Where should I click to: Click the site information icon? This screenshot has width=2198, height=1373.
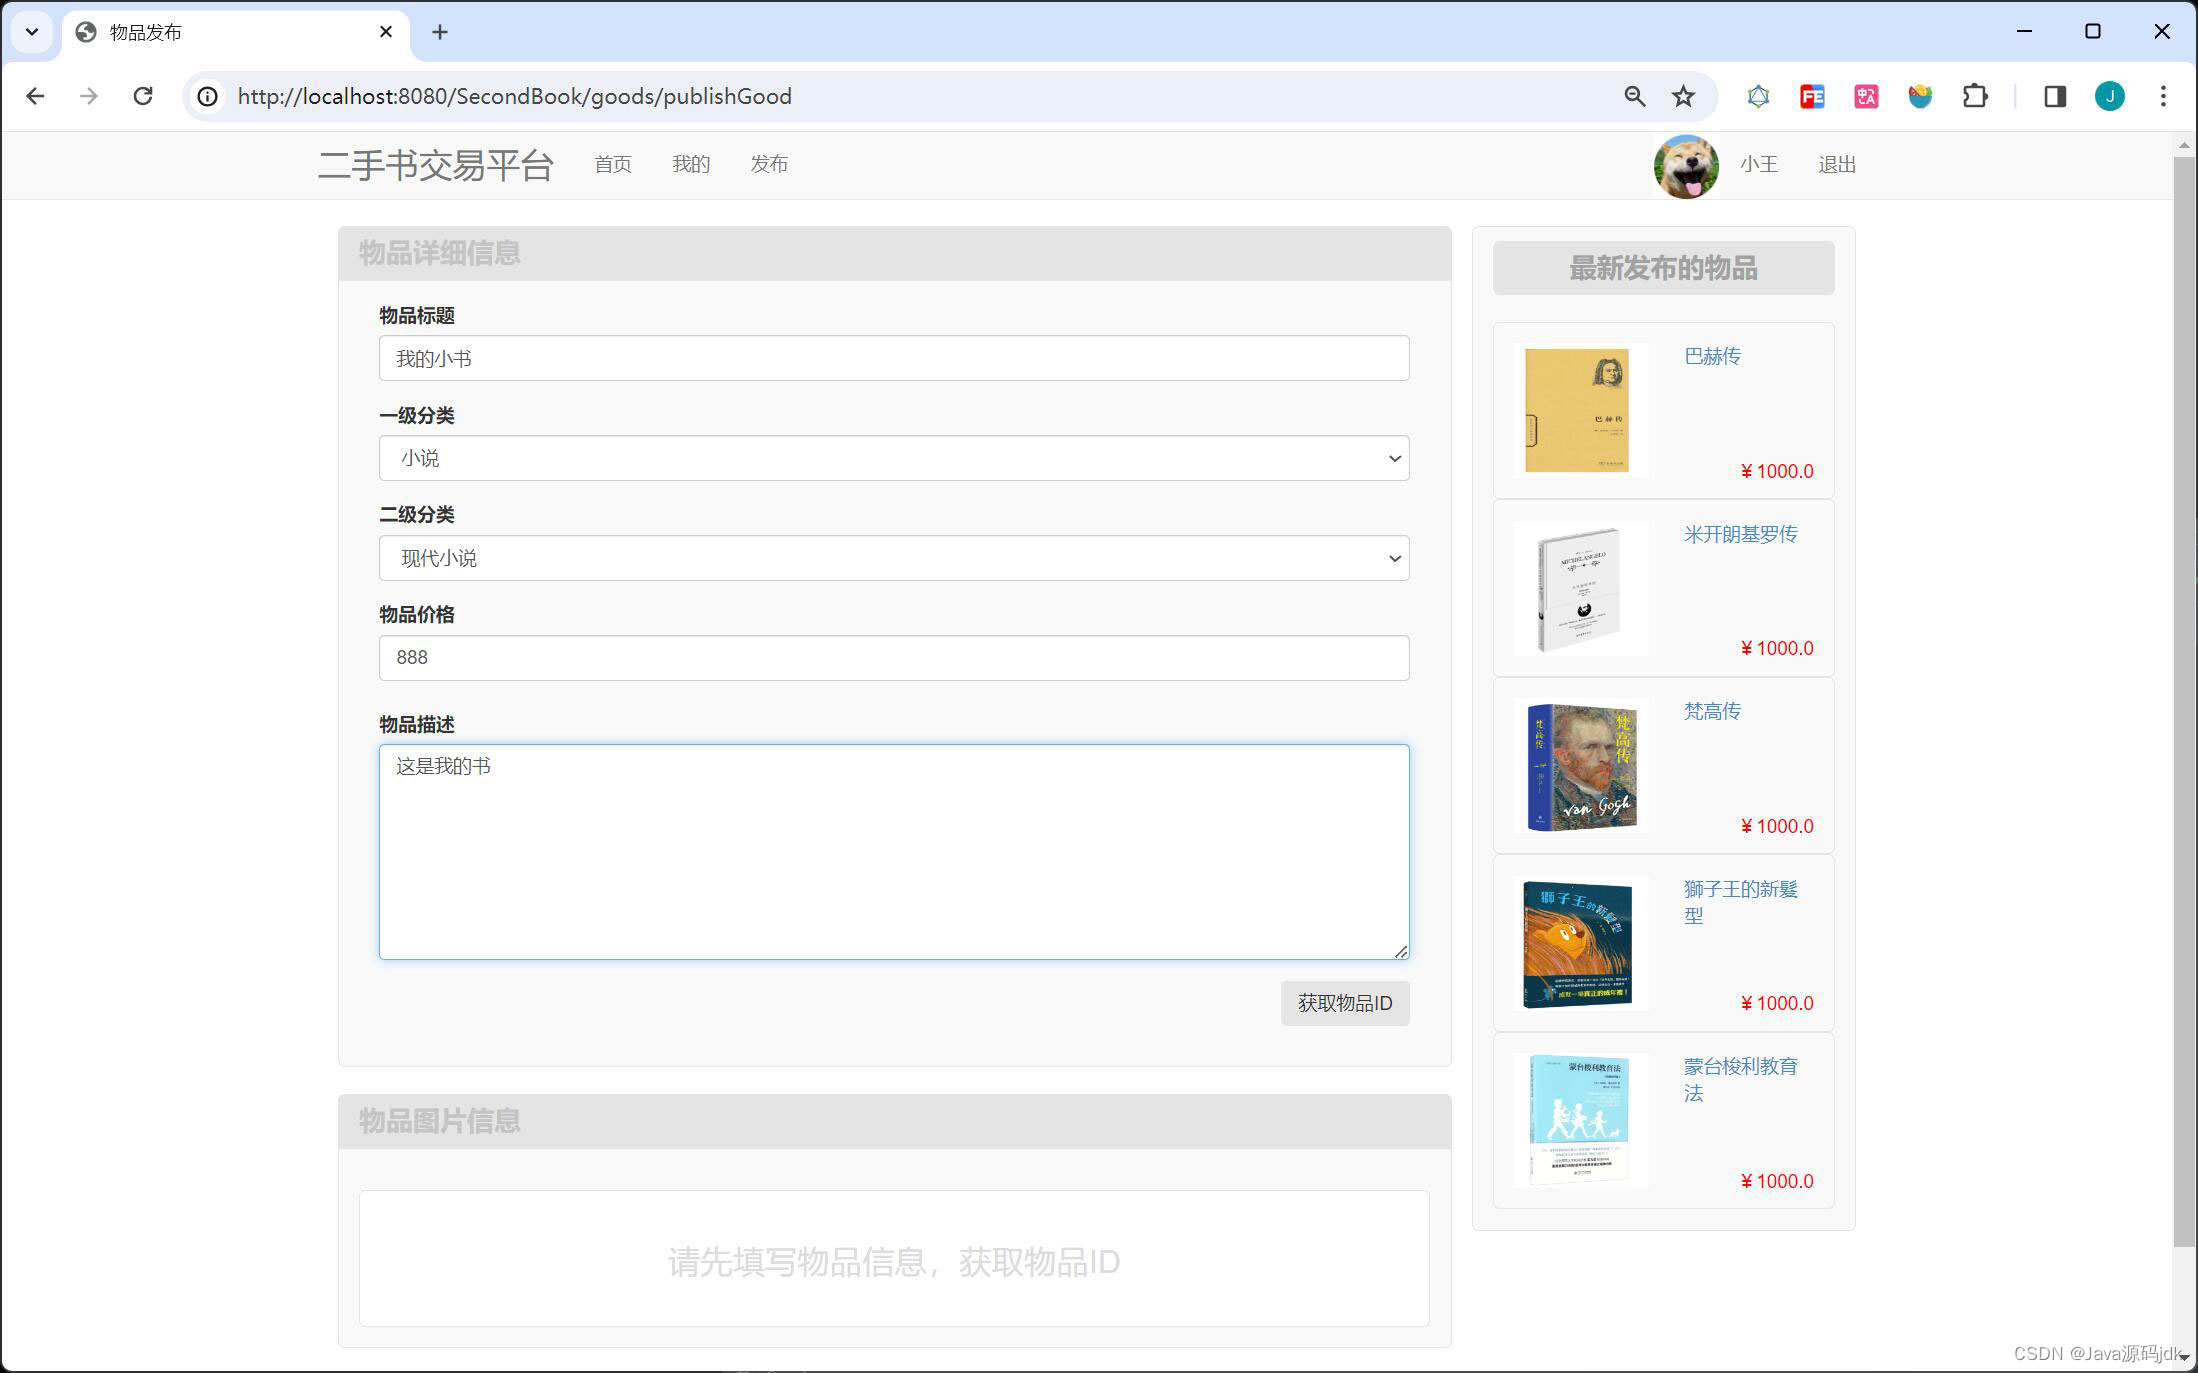click(x=207, y=96)
